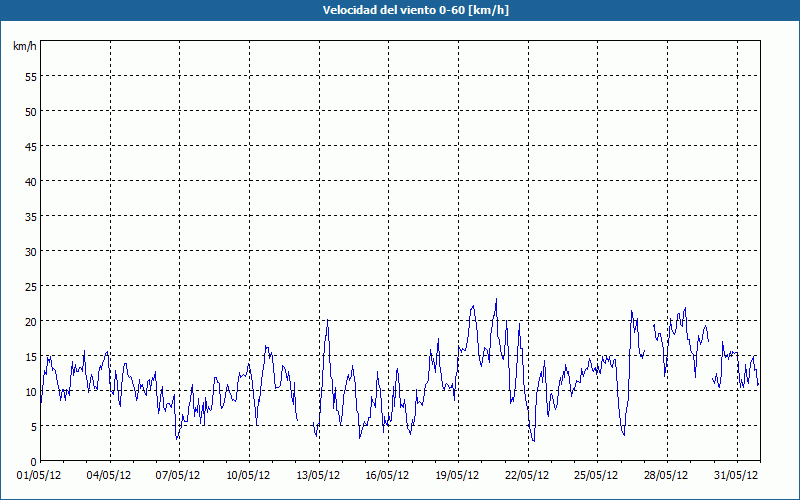Click the y-axis value 15
The height and width of the screenshot is (500, 800).
(31, 357)
